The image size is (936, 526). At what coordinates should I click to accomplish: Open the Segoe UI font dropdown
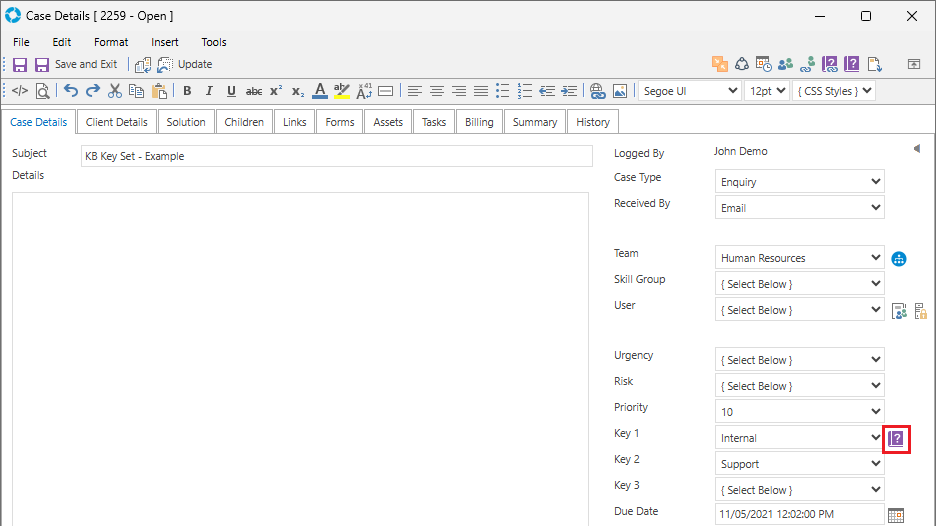tap(689, 91)
